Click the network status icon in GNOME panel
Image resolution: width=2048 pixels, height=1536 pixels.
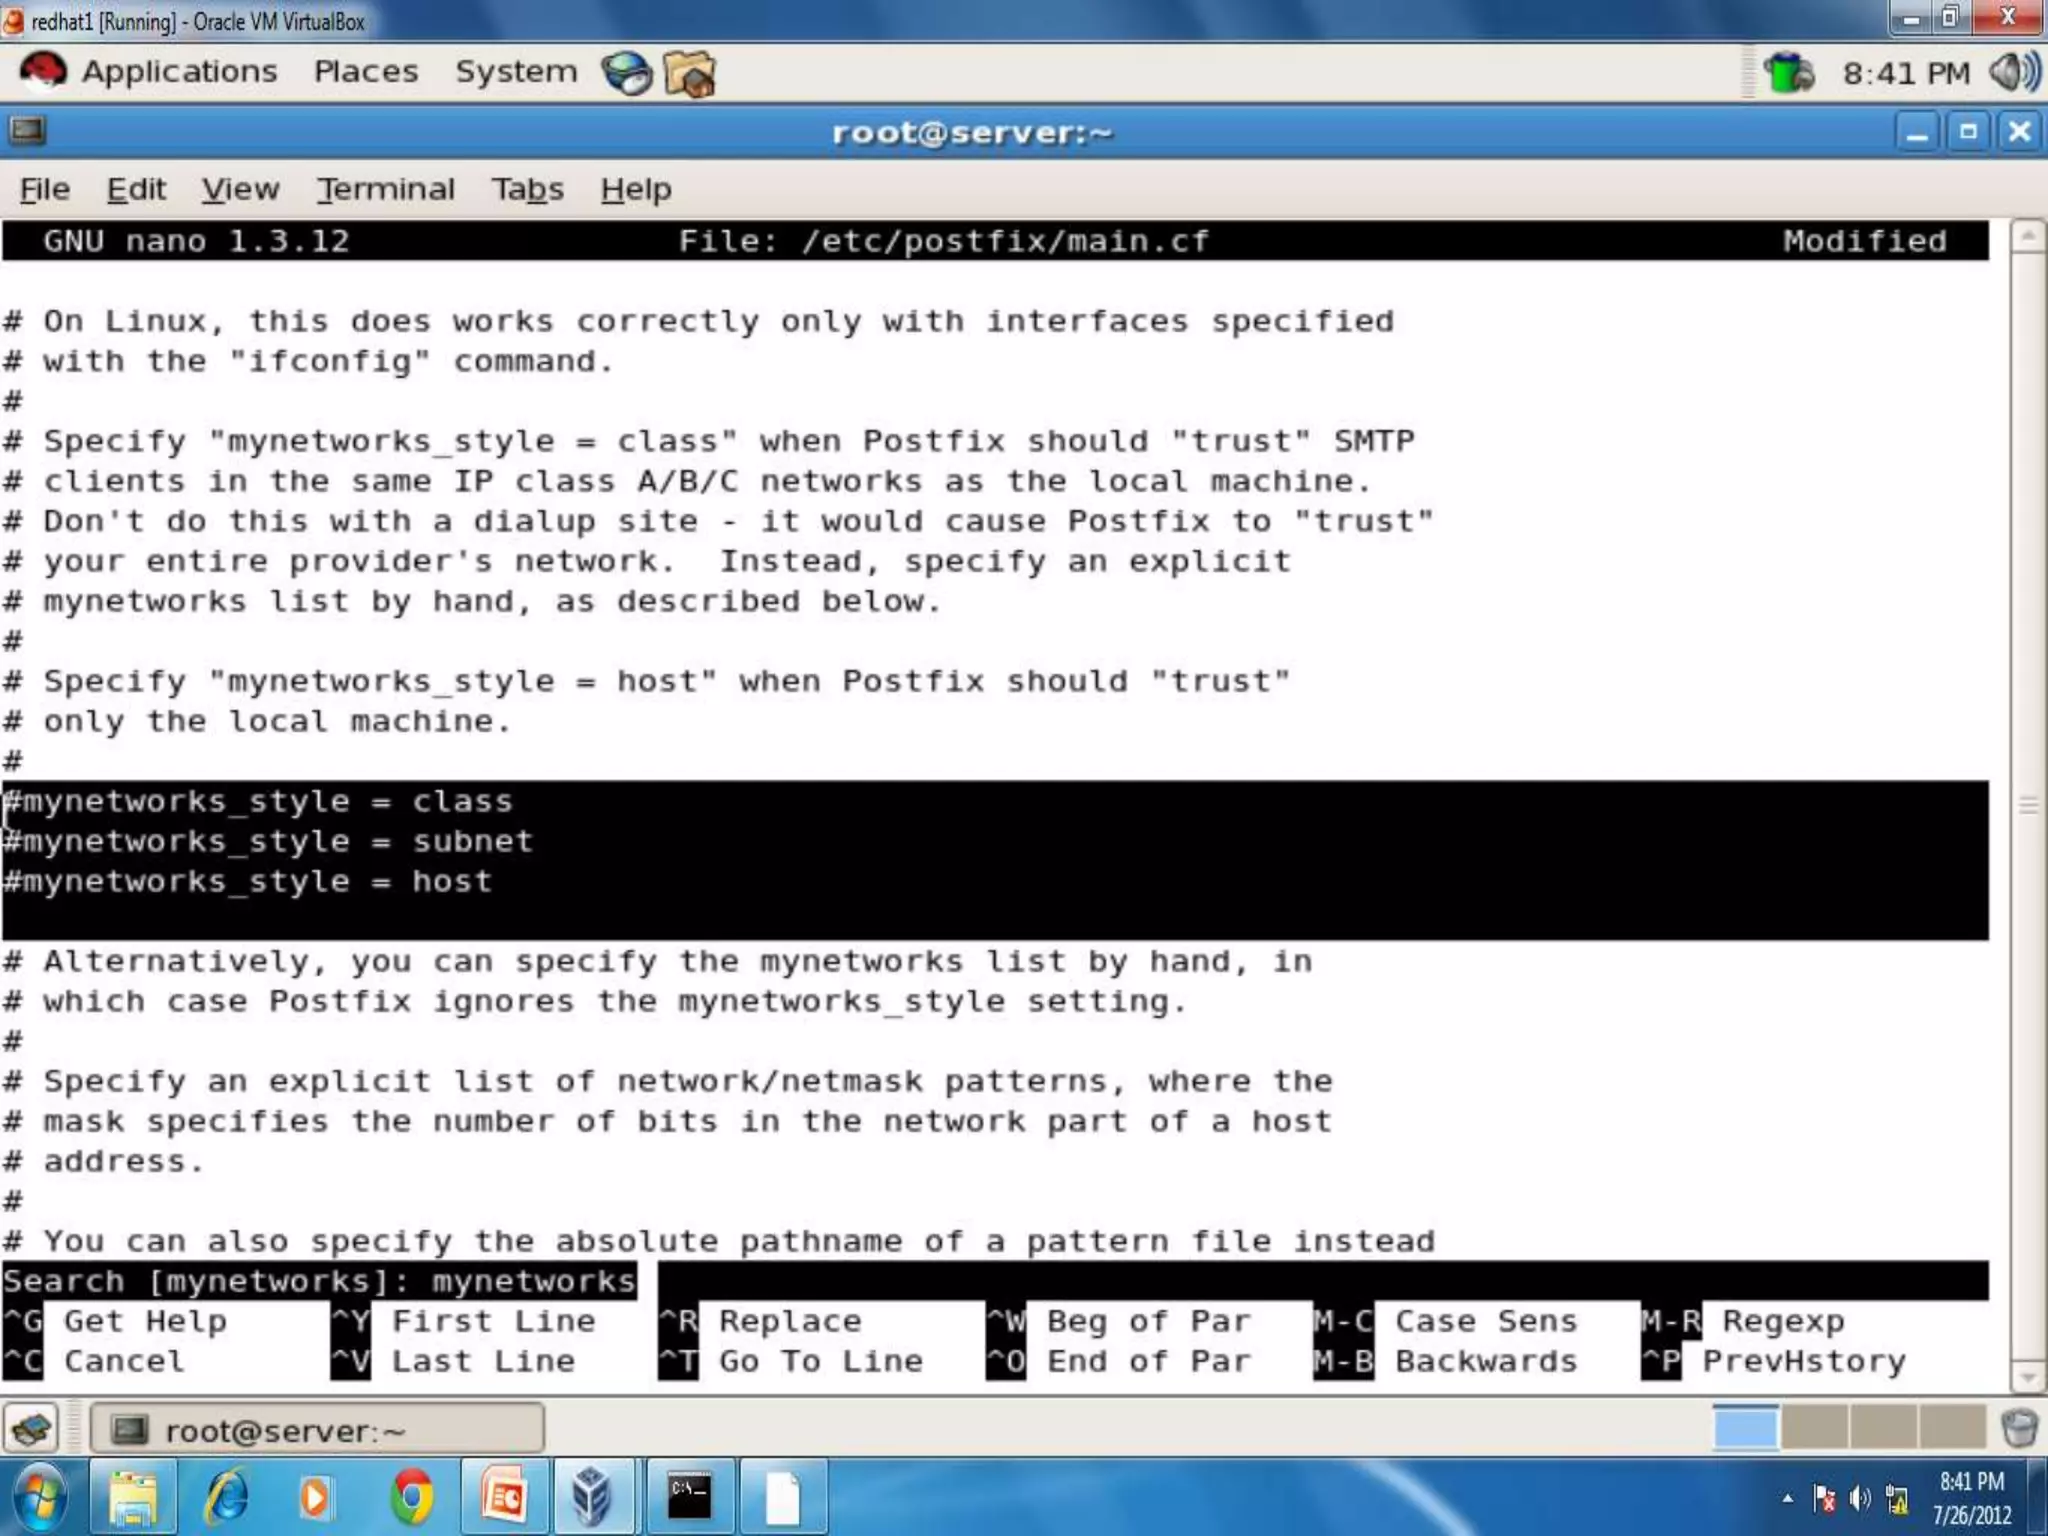(1787, 73)
